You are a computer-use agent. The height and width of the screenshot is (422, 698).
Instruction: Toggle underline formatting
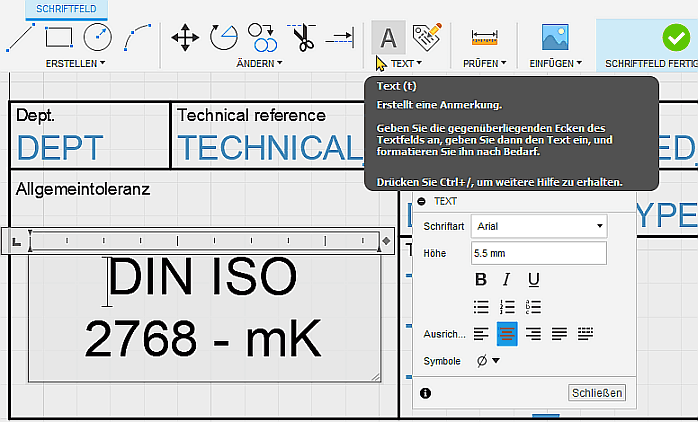click(534, 279)
